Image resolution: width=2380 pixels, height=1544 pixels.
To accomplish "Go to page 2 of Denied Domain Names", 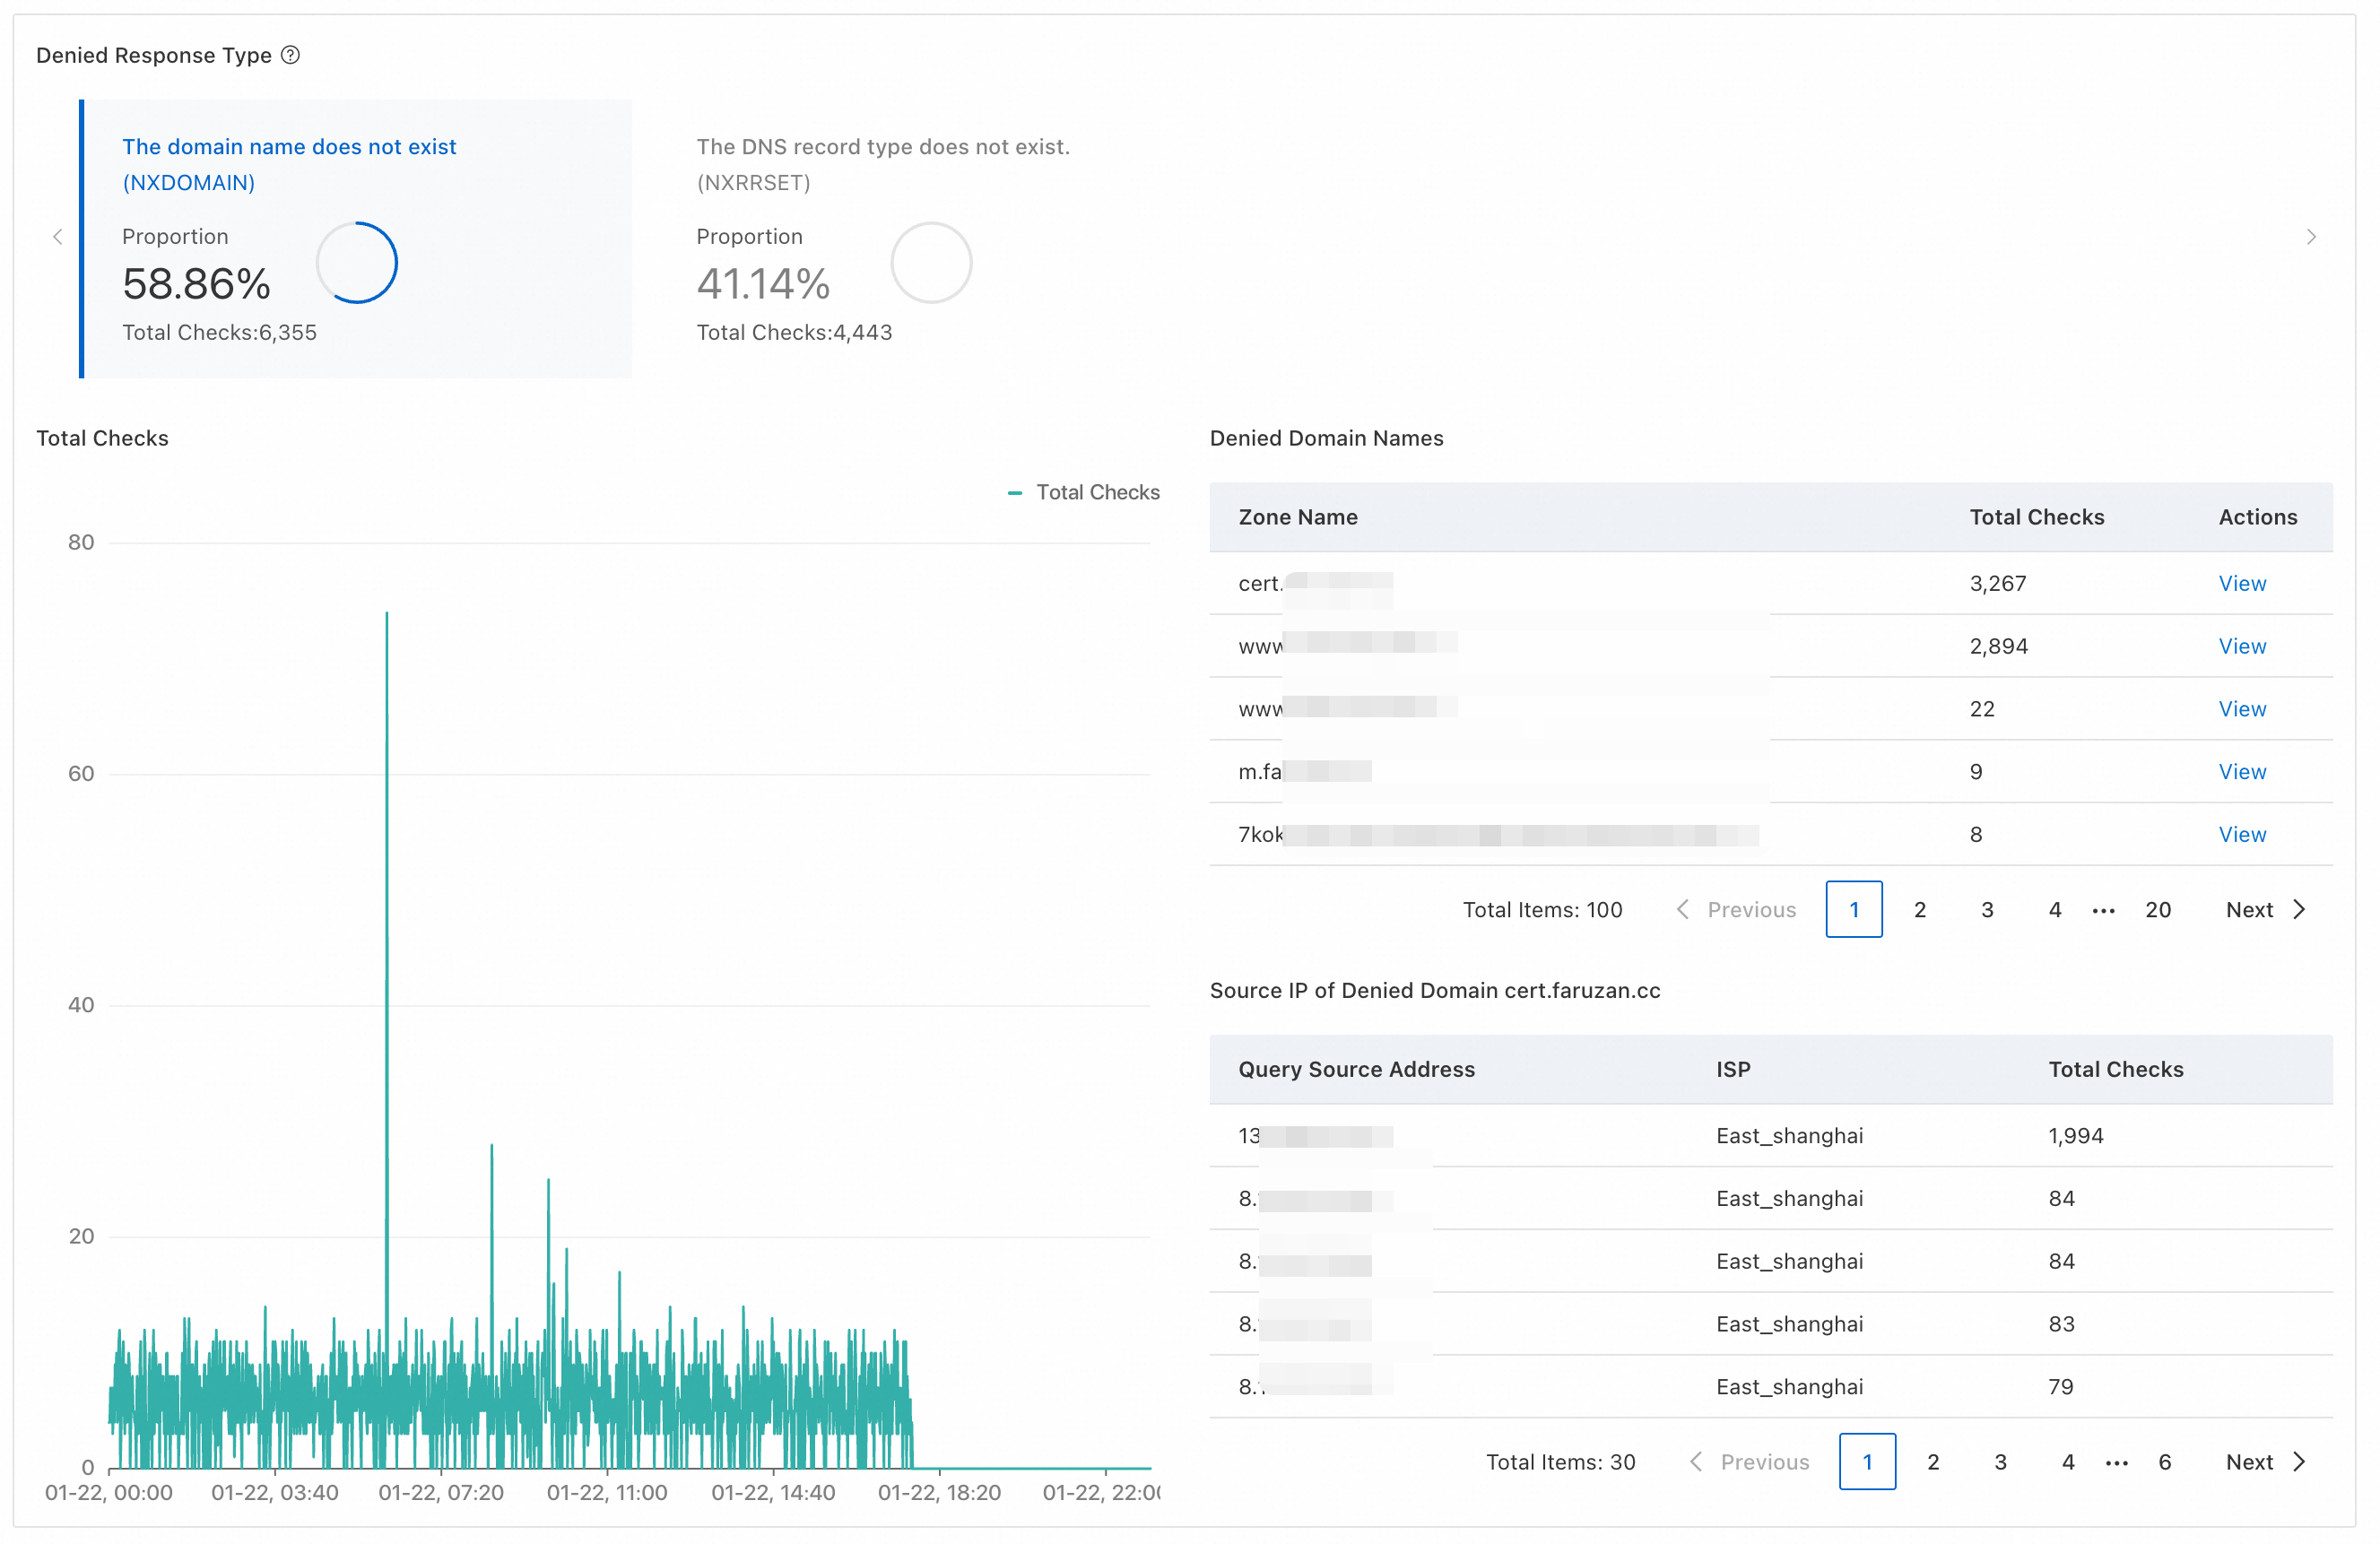I will pos(1919,910).
